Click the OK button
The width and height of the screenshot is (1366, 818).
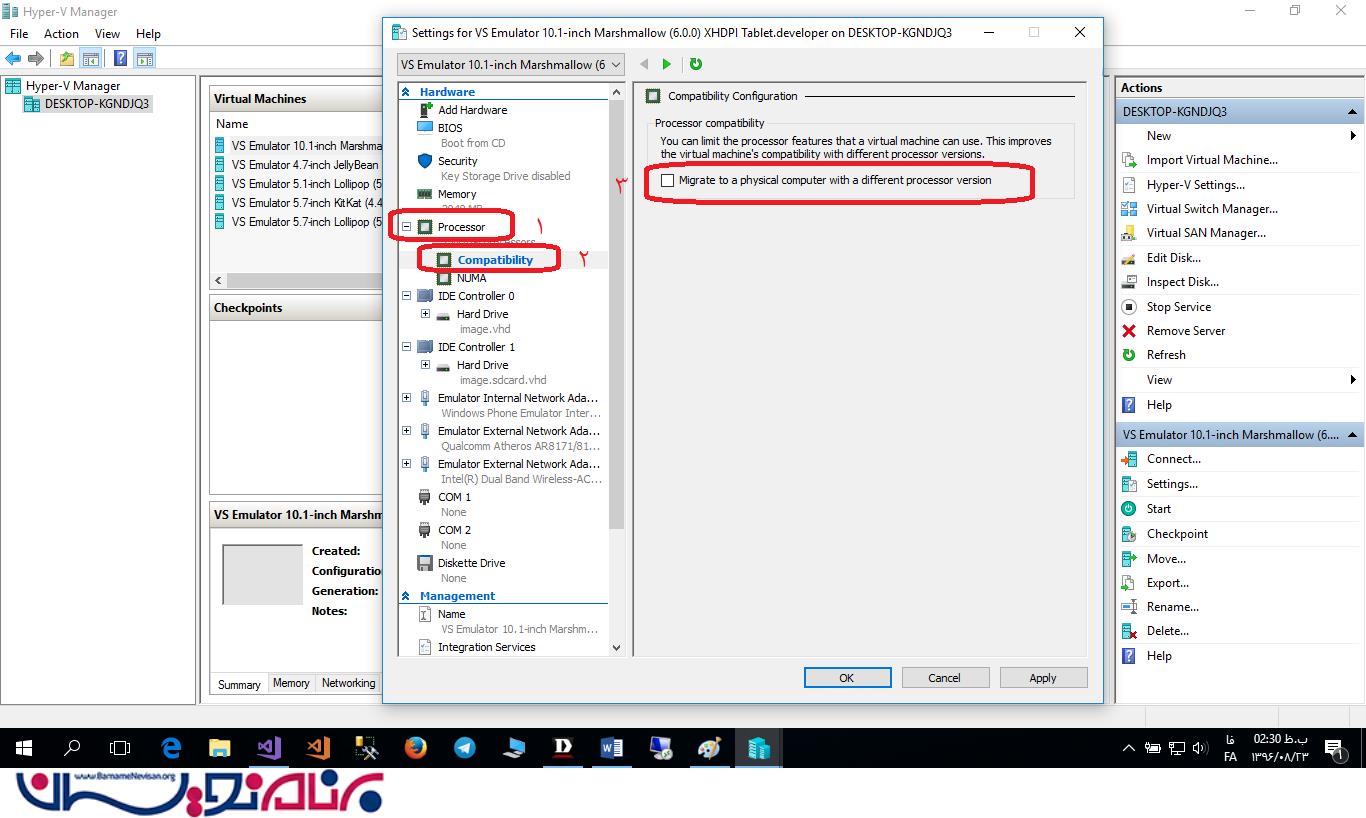pos(846,677)
